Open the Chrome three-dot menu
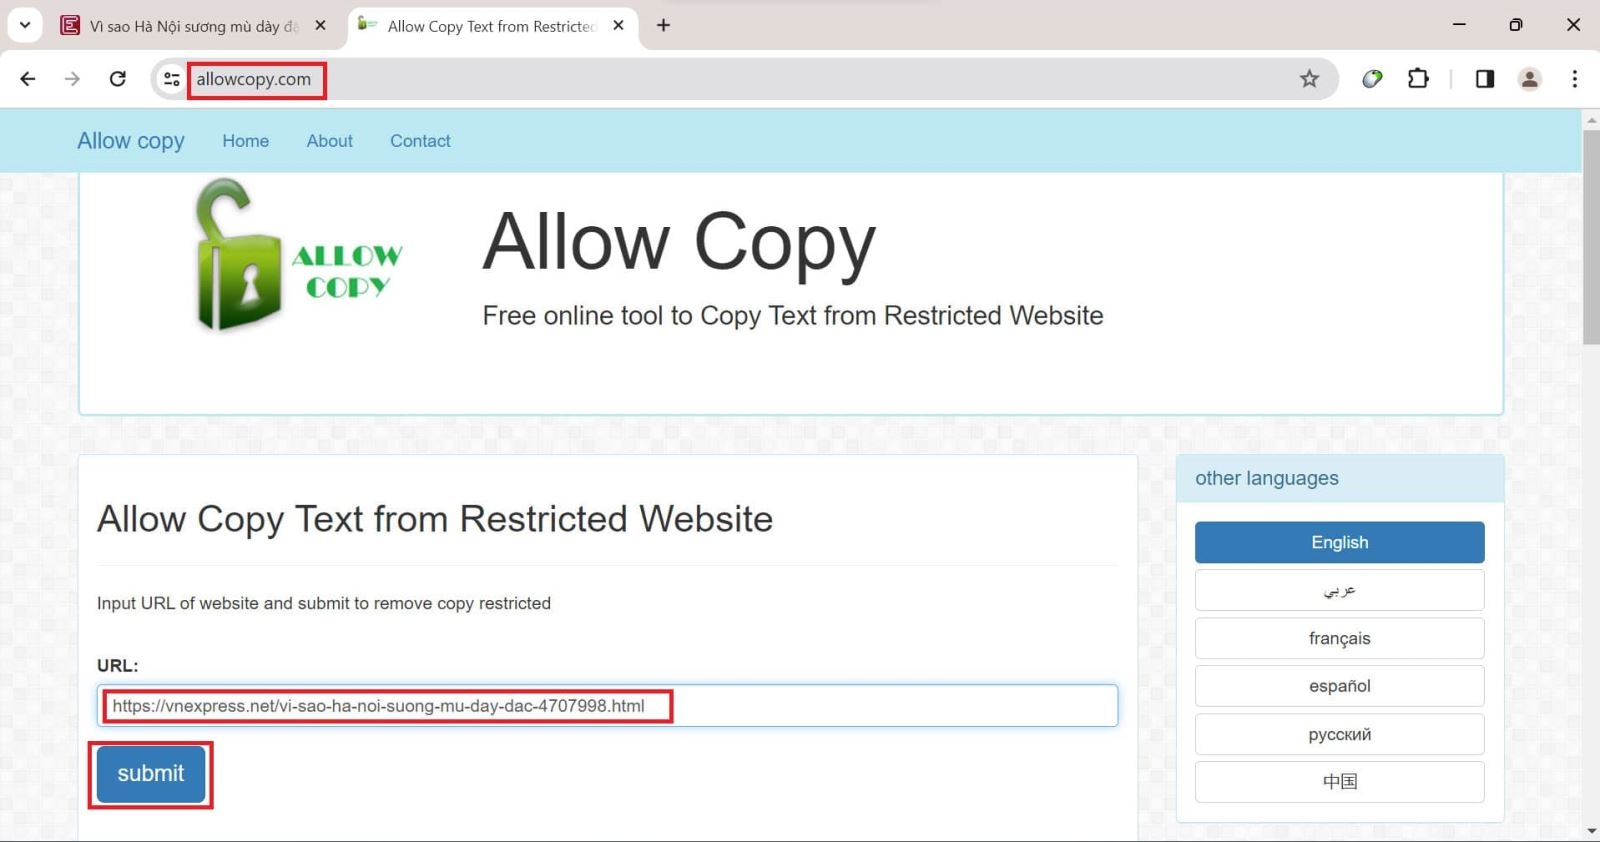 coord(1574,79)
